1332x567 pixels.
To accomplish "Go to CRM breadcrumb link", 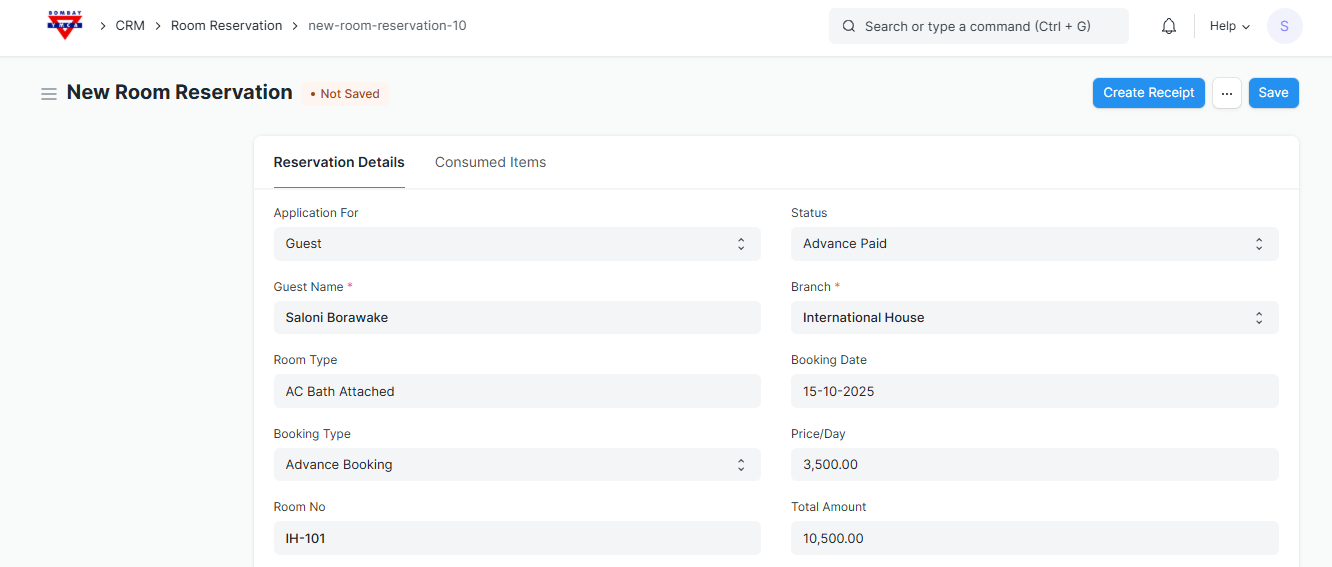I will pos(130,26).
